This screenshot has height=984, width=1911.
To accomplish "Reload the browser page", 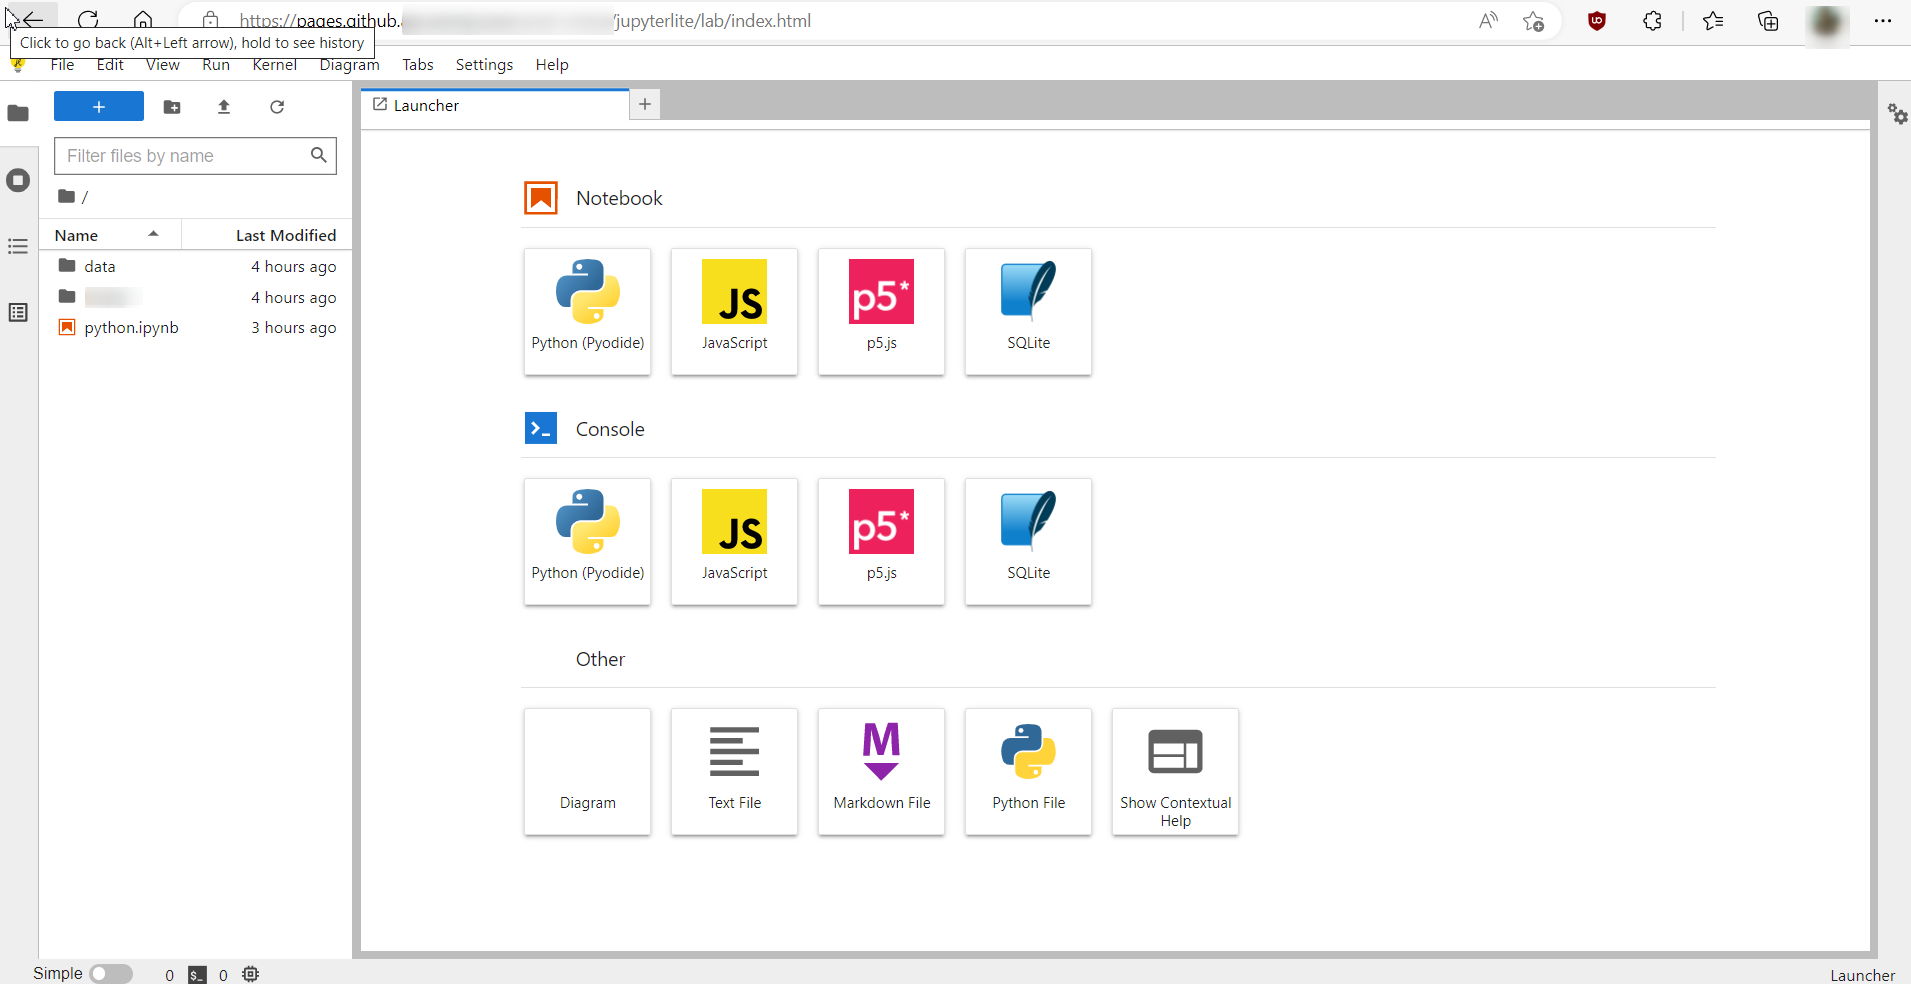I will click(x=88, y=20).
